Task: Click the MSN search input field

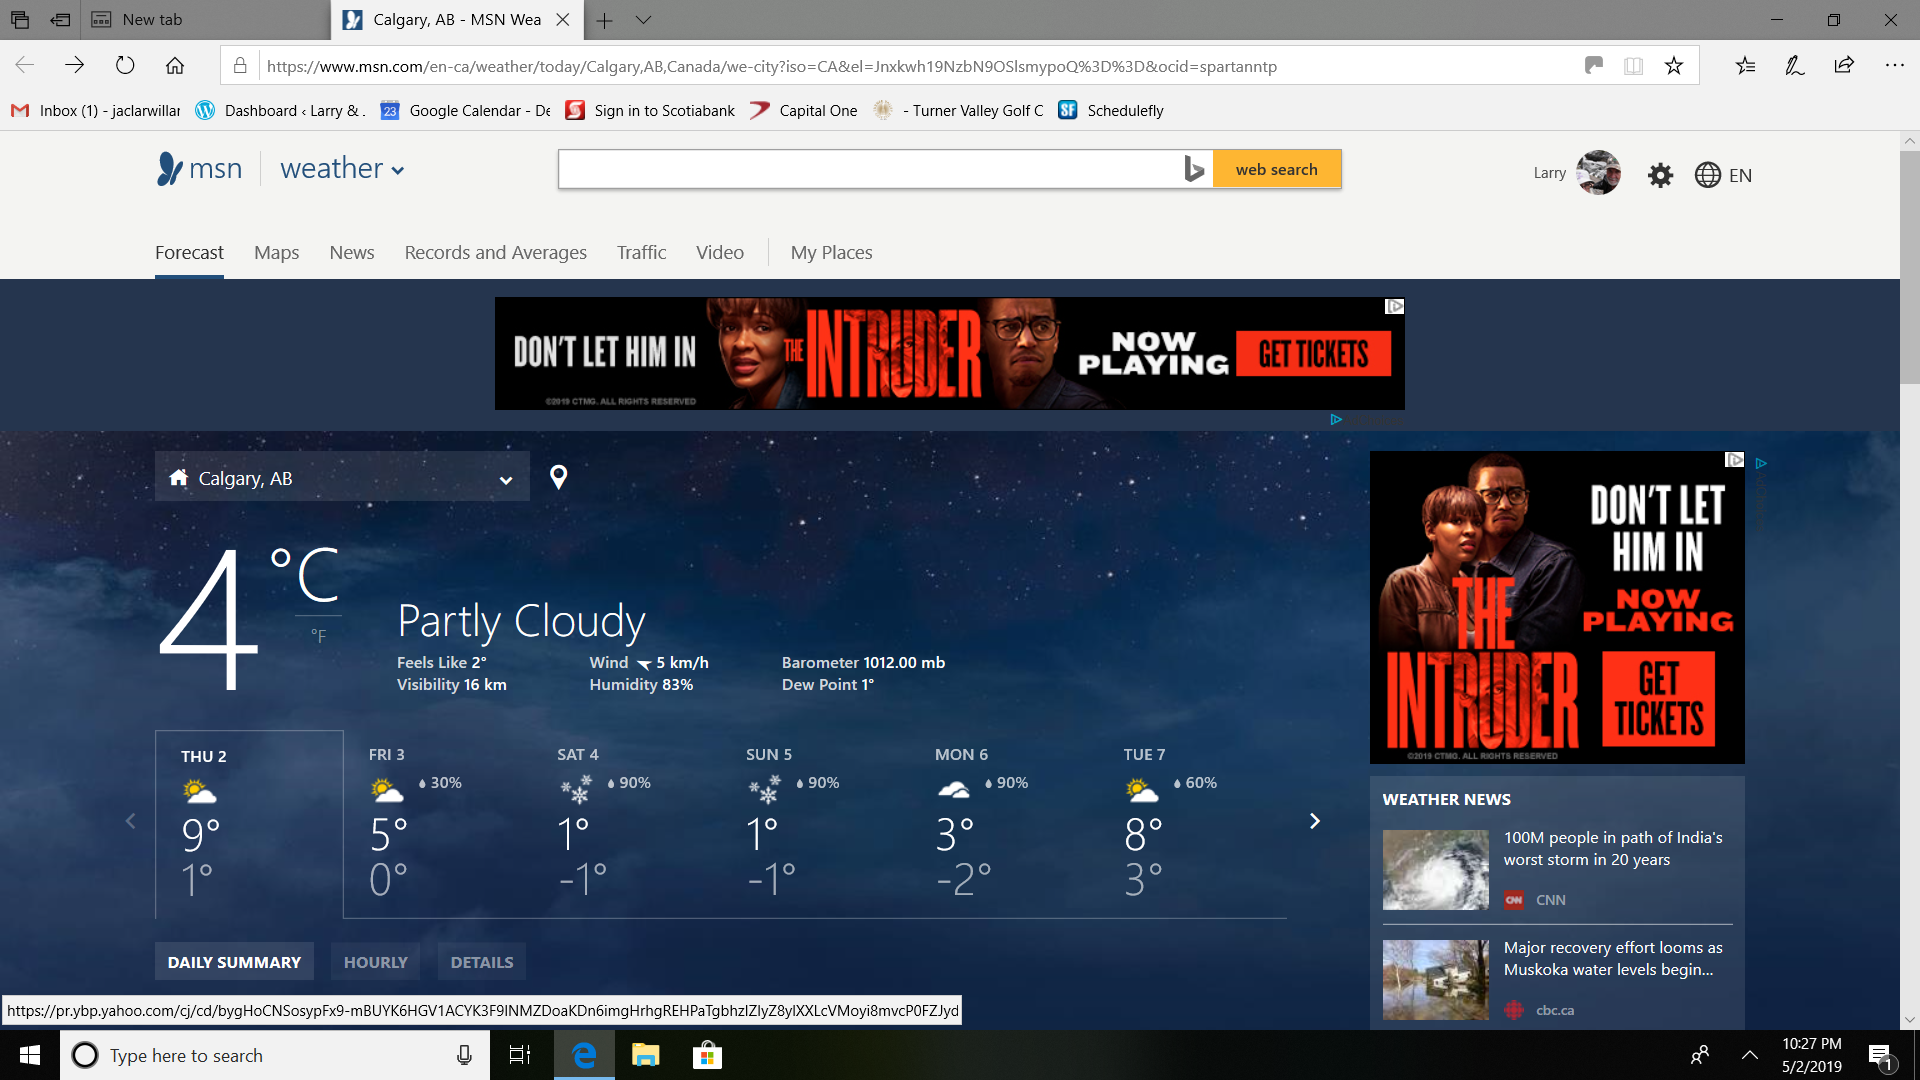Action: coord(868,169)
